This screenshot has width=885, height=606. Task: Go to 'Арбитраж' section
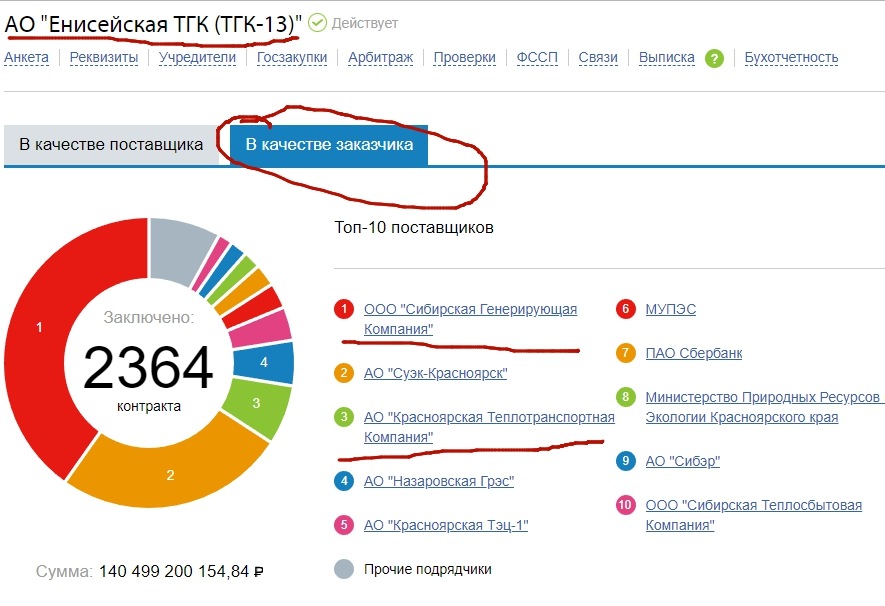(380, 58)
